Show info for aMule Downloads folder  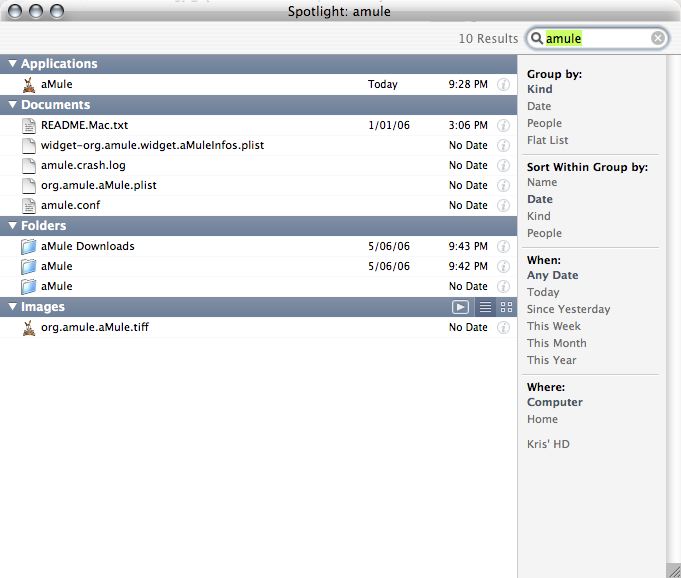coord(503,247)
